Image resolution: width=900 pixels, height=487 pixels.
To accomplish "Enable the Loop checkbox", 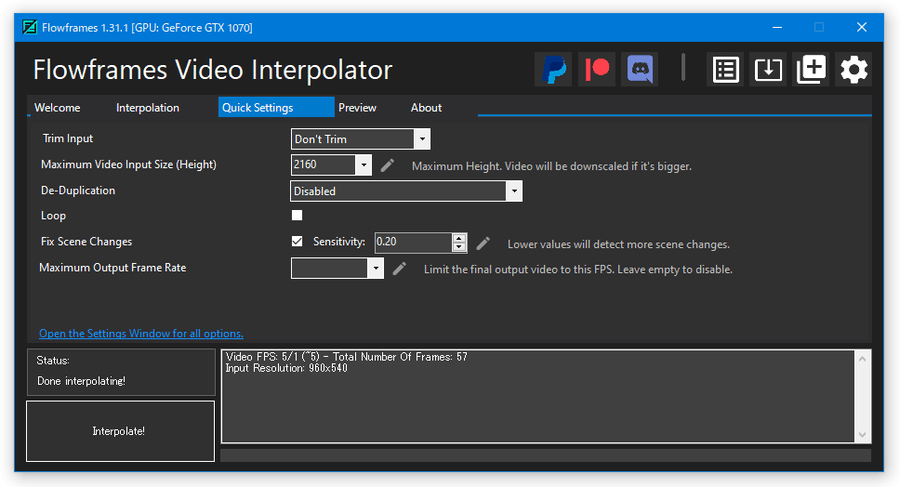I will click(297, 215).
